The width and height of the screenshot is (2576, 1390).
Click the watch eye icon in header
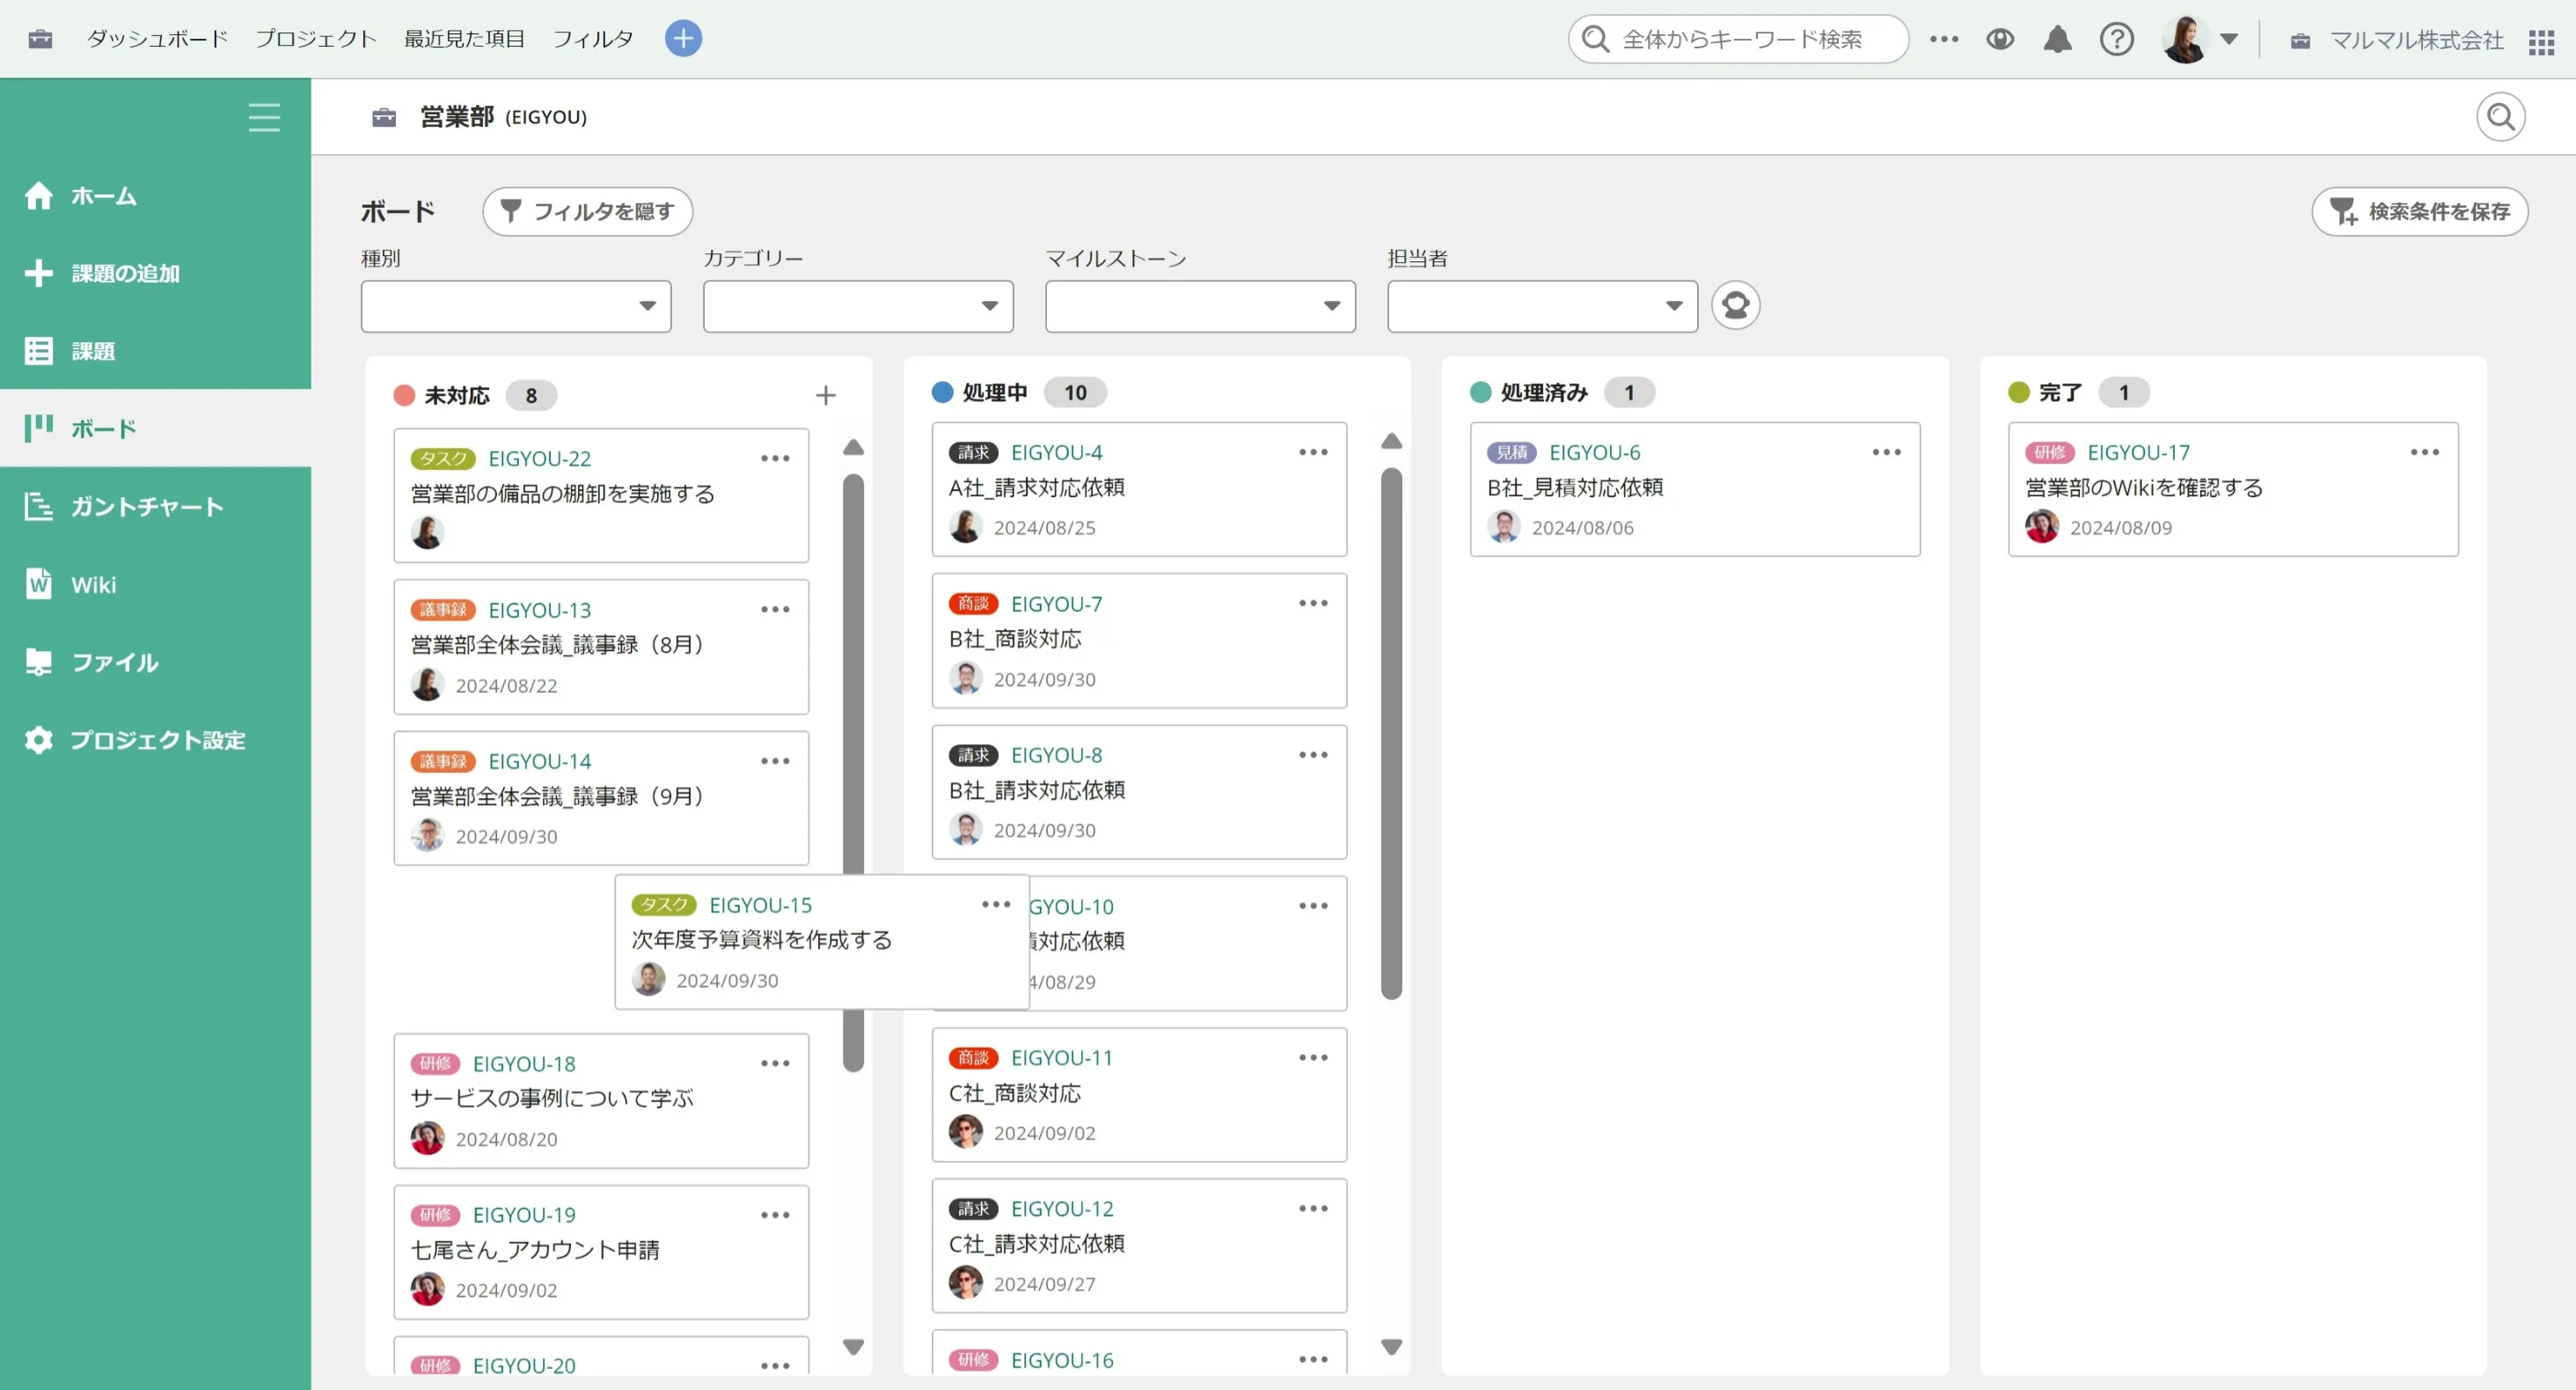tap(1999, 39)
